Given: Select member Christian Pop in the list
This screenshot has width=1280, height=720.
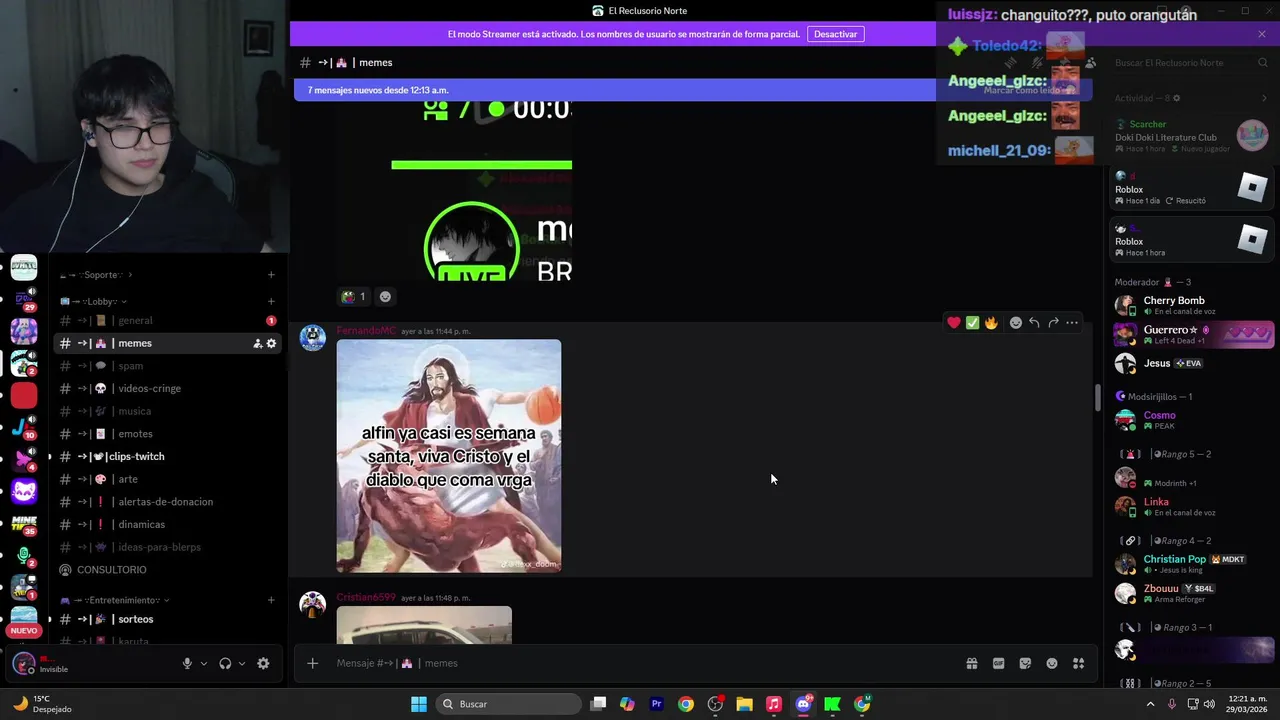Looking at the screenshot, I should pos(1193,564).
